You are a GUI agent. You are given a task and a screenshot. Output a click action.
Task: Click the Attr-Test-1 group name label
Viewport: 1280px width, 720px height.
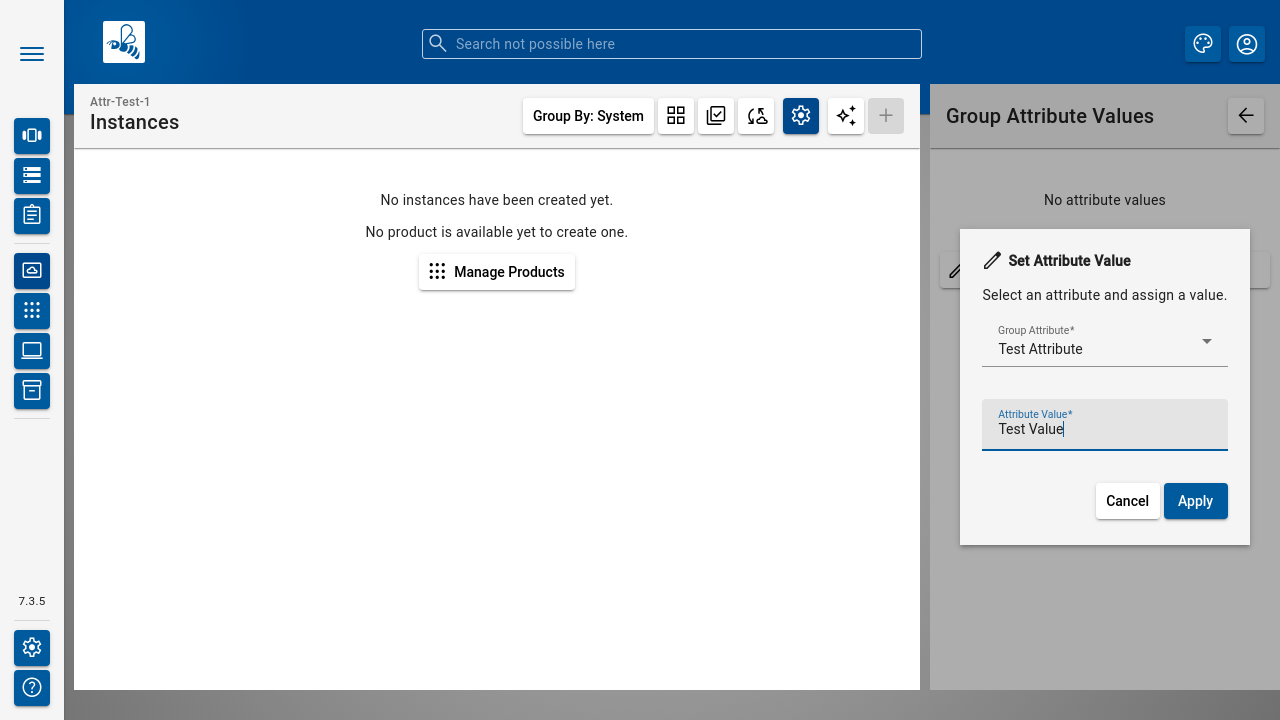[x=120, y=102]
